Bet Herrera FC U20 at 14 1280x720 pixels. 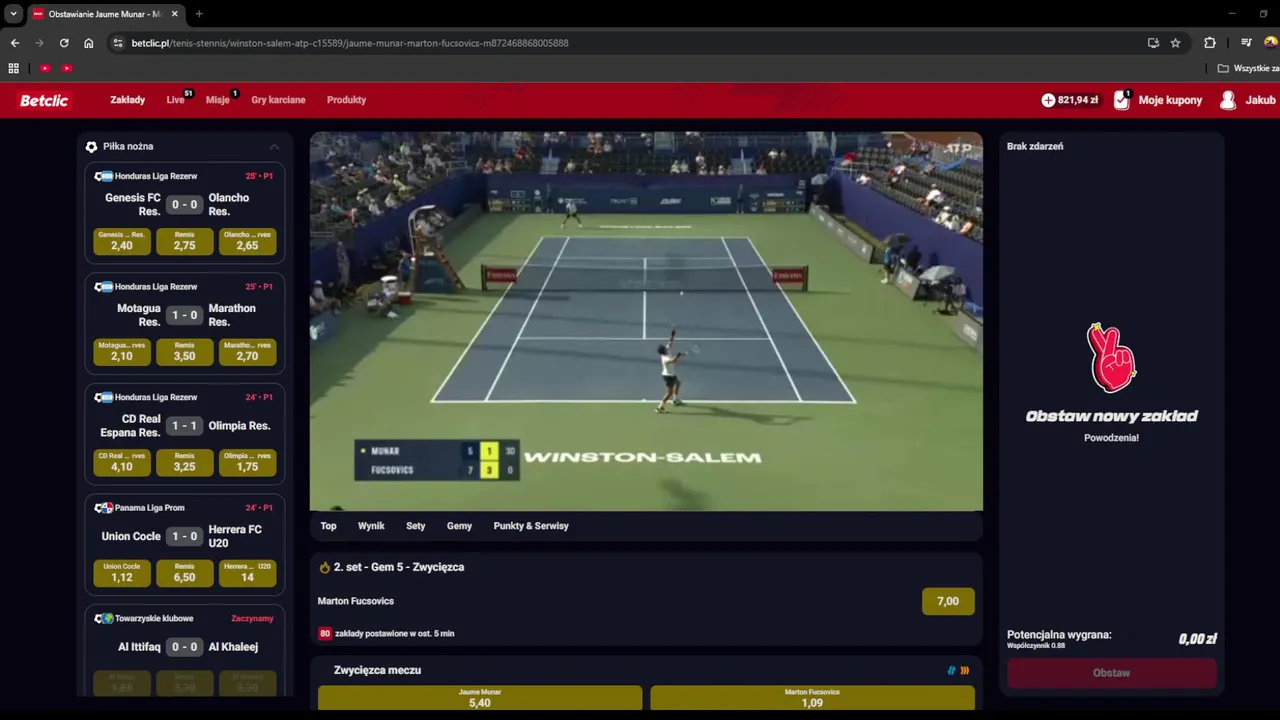[247, 572]
